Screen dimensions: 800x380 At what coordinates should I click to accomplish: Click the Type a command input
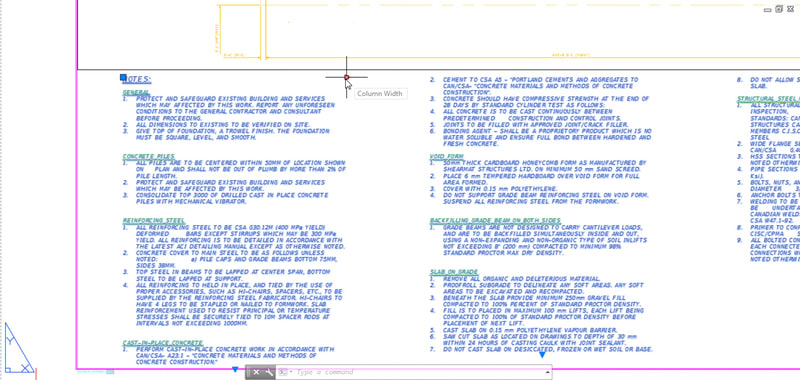point(418,372)
